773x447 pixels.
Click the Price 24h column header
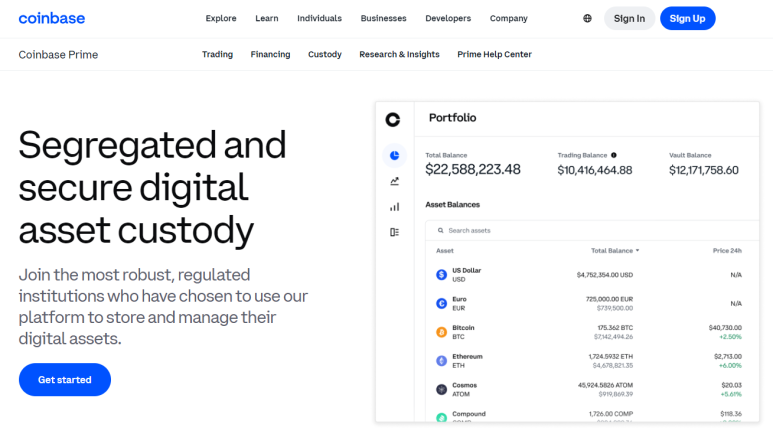tap(727, 250)
